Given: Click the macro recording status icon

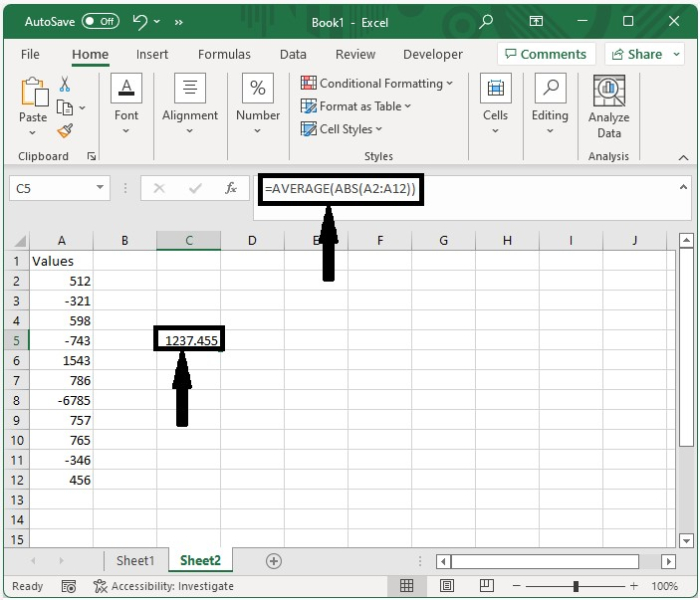Looking at the screenshot, I should click(x=68, y=586).
